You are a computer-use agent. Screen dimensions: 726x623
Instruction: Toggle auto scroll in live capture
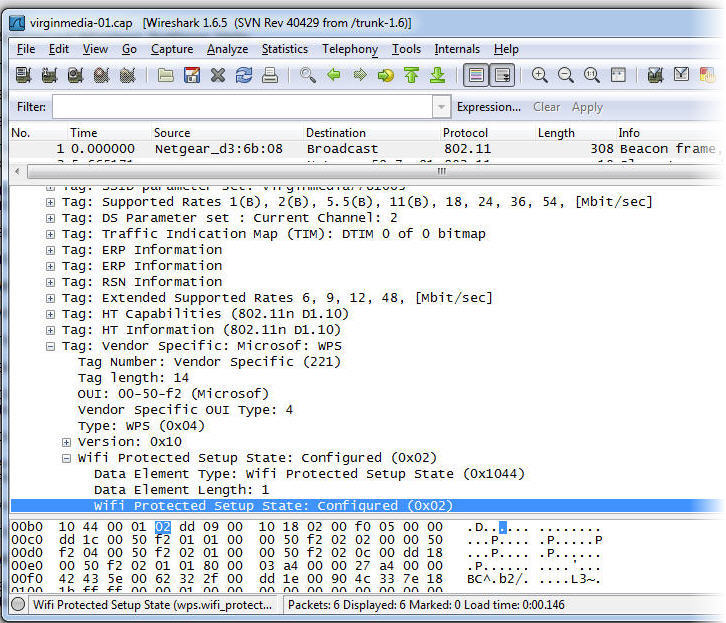click(502, 75)
